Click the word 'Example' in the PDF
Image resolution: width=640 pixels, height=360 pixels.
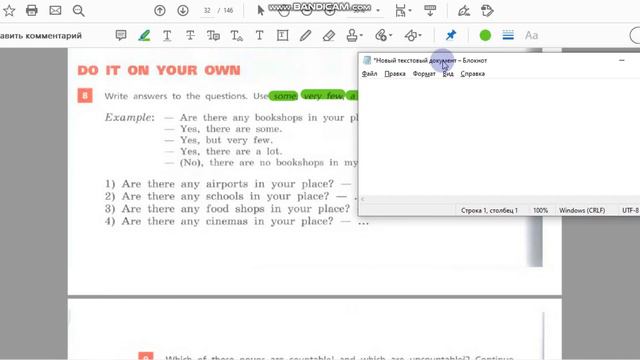click(x=128, y=118)
